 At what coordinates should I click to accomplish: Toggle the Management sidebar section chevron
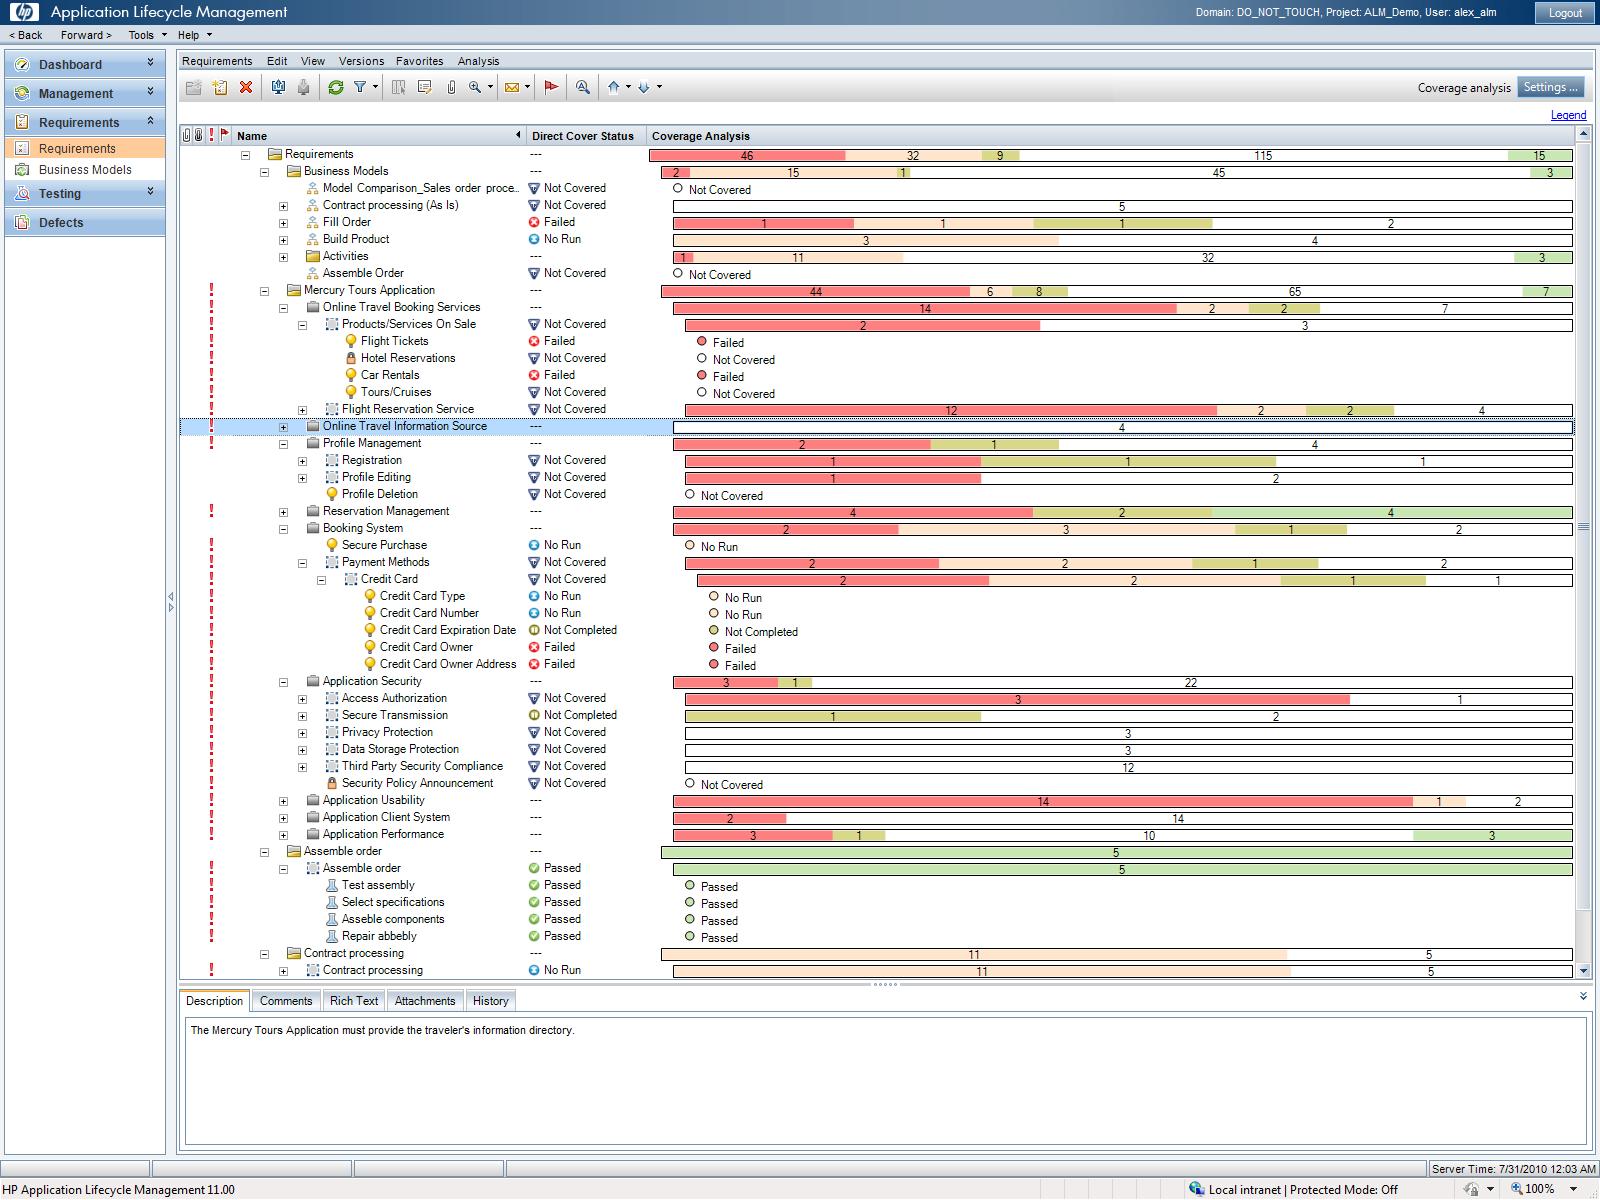click(x=151, y=92)
